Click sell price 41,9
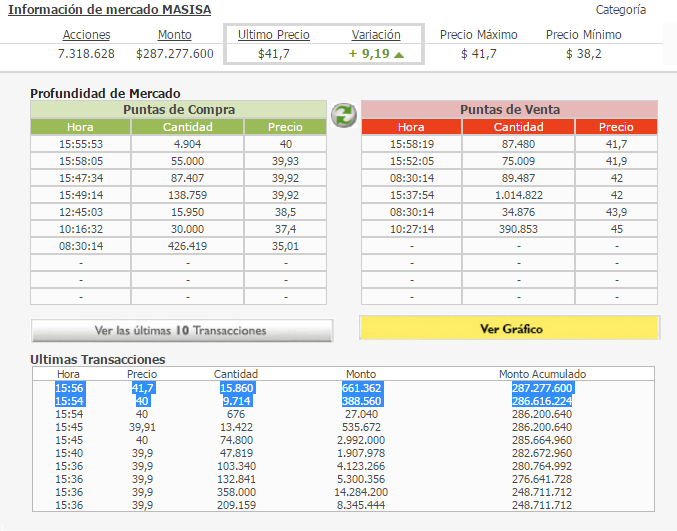The width and height of the screenshot is (677, 531). pyautogui.click(x=616, y=161)
